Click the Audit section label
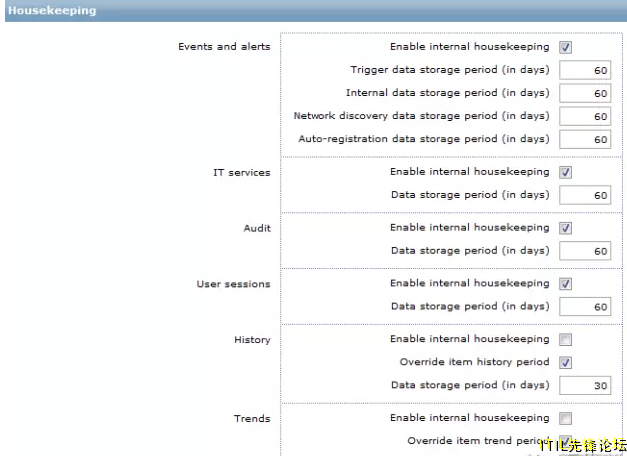Image resolution: width=627 pixels, height=456 pixels. click(x=257, y=228)
